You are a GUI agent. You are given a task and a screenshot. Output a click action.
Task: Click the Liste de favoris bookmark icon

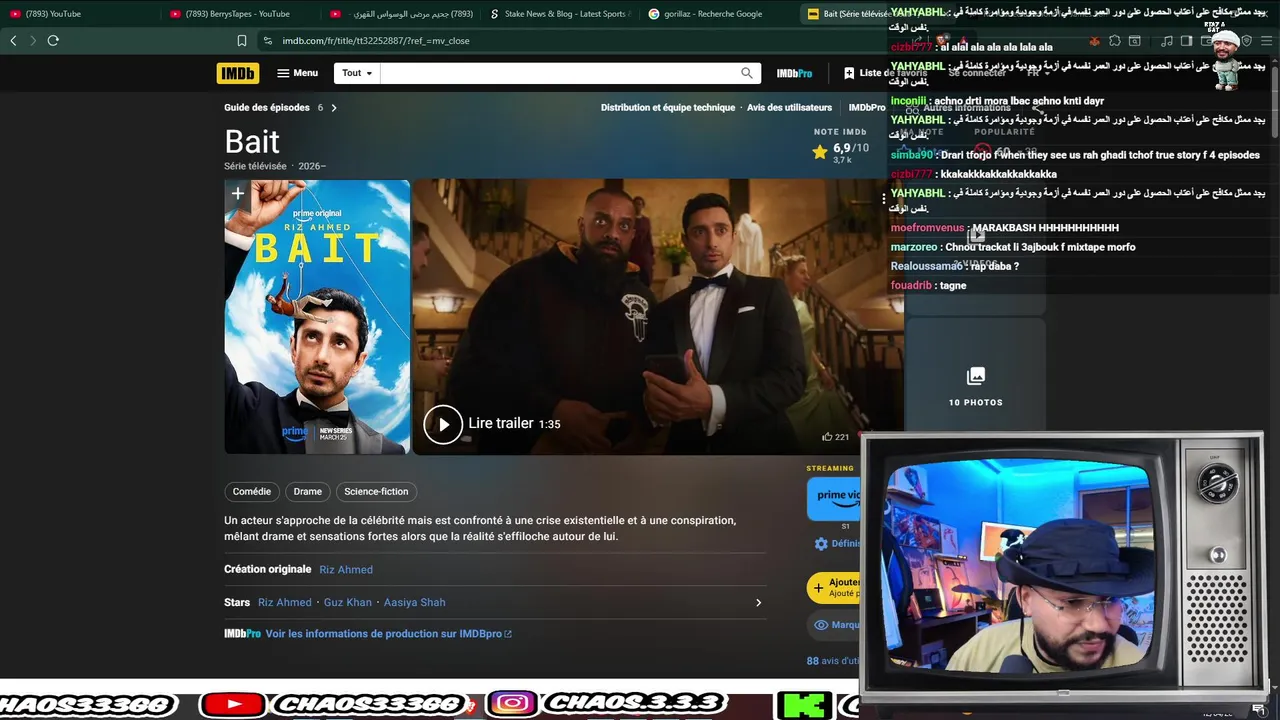pyautogui.click(x=849, y=73)
